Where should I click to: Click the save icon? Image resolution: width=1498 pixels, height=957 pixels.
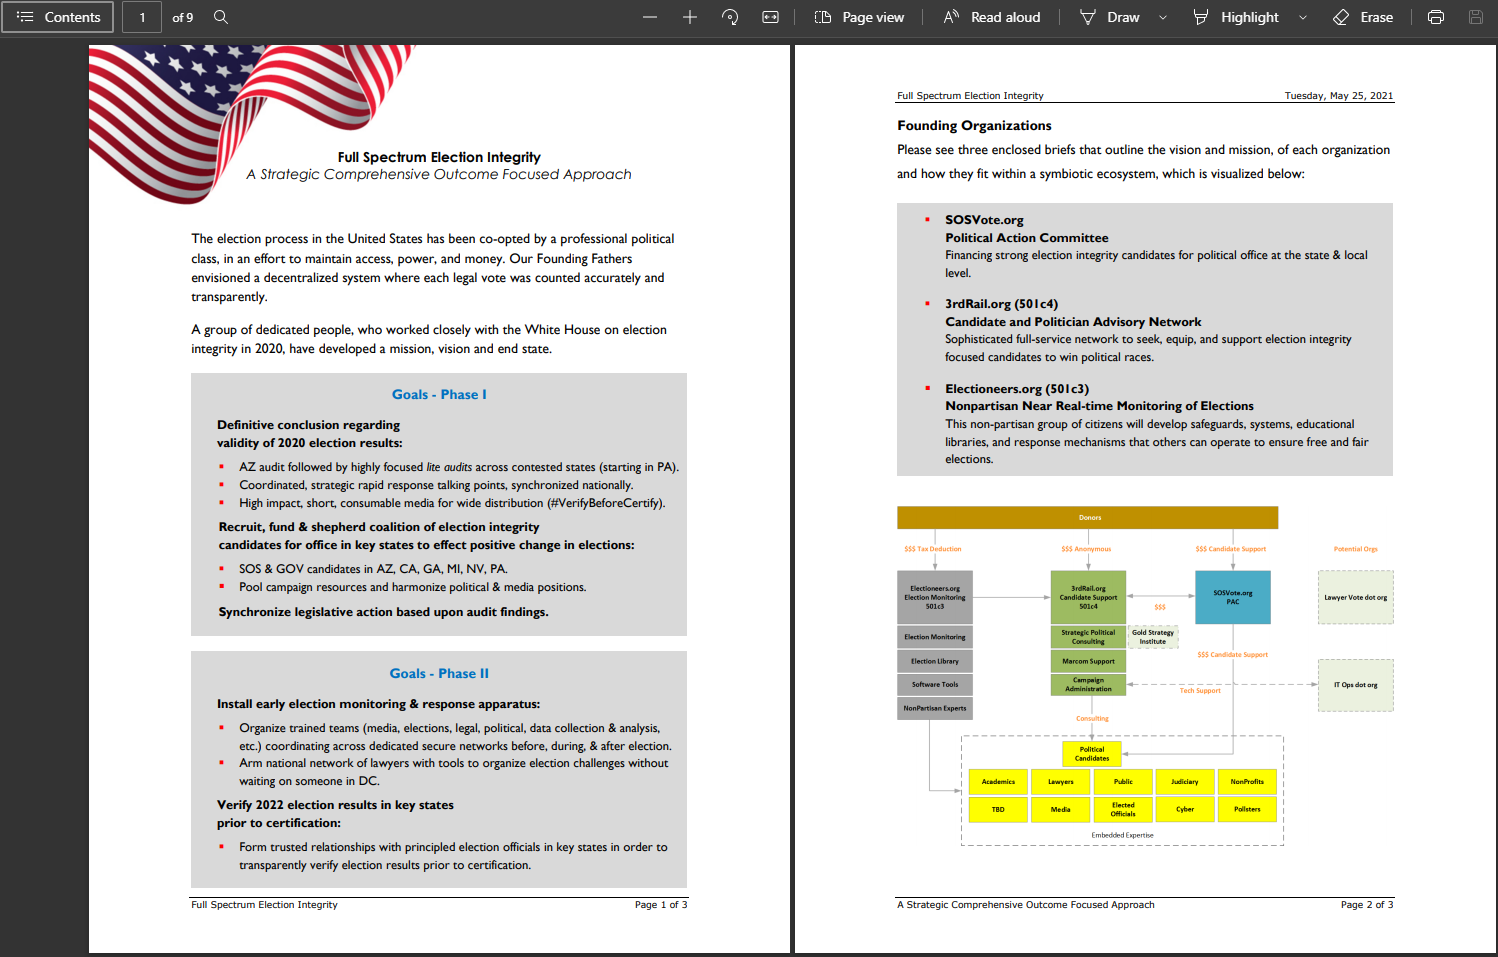click(1476, 17)
